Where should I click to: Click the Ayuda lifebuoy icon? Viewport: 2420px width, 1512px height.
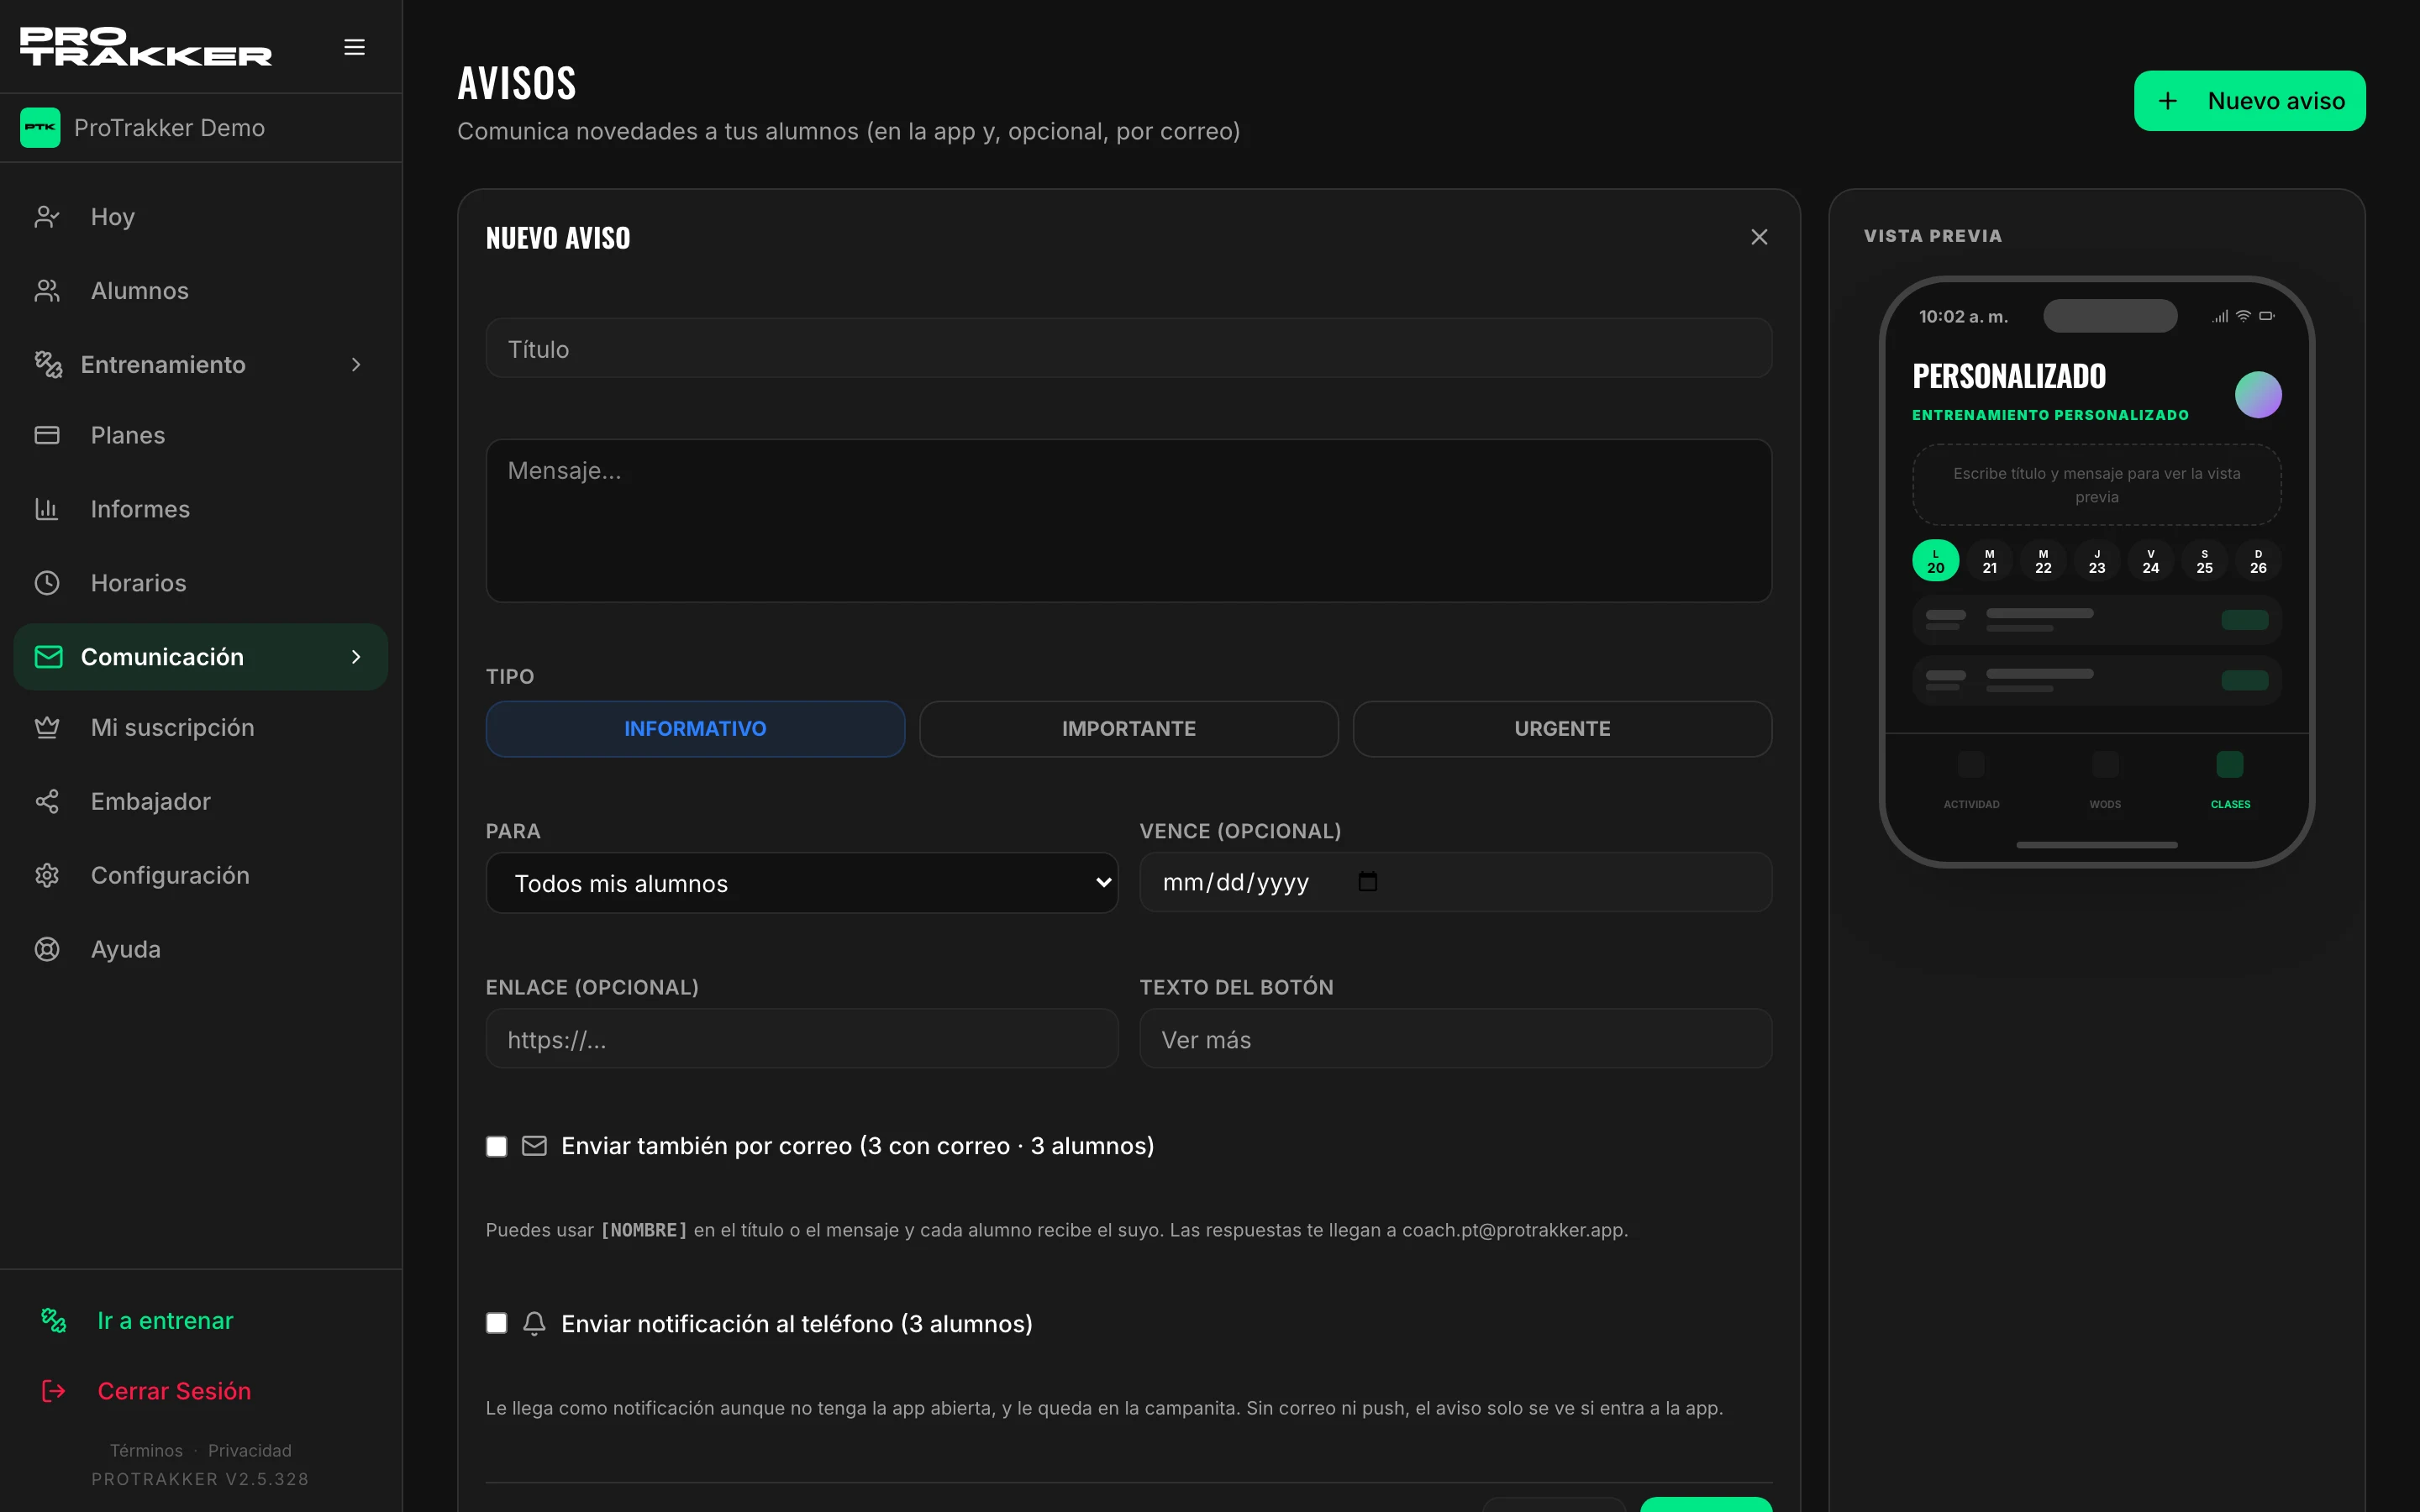(47, 949)
